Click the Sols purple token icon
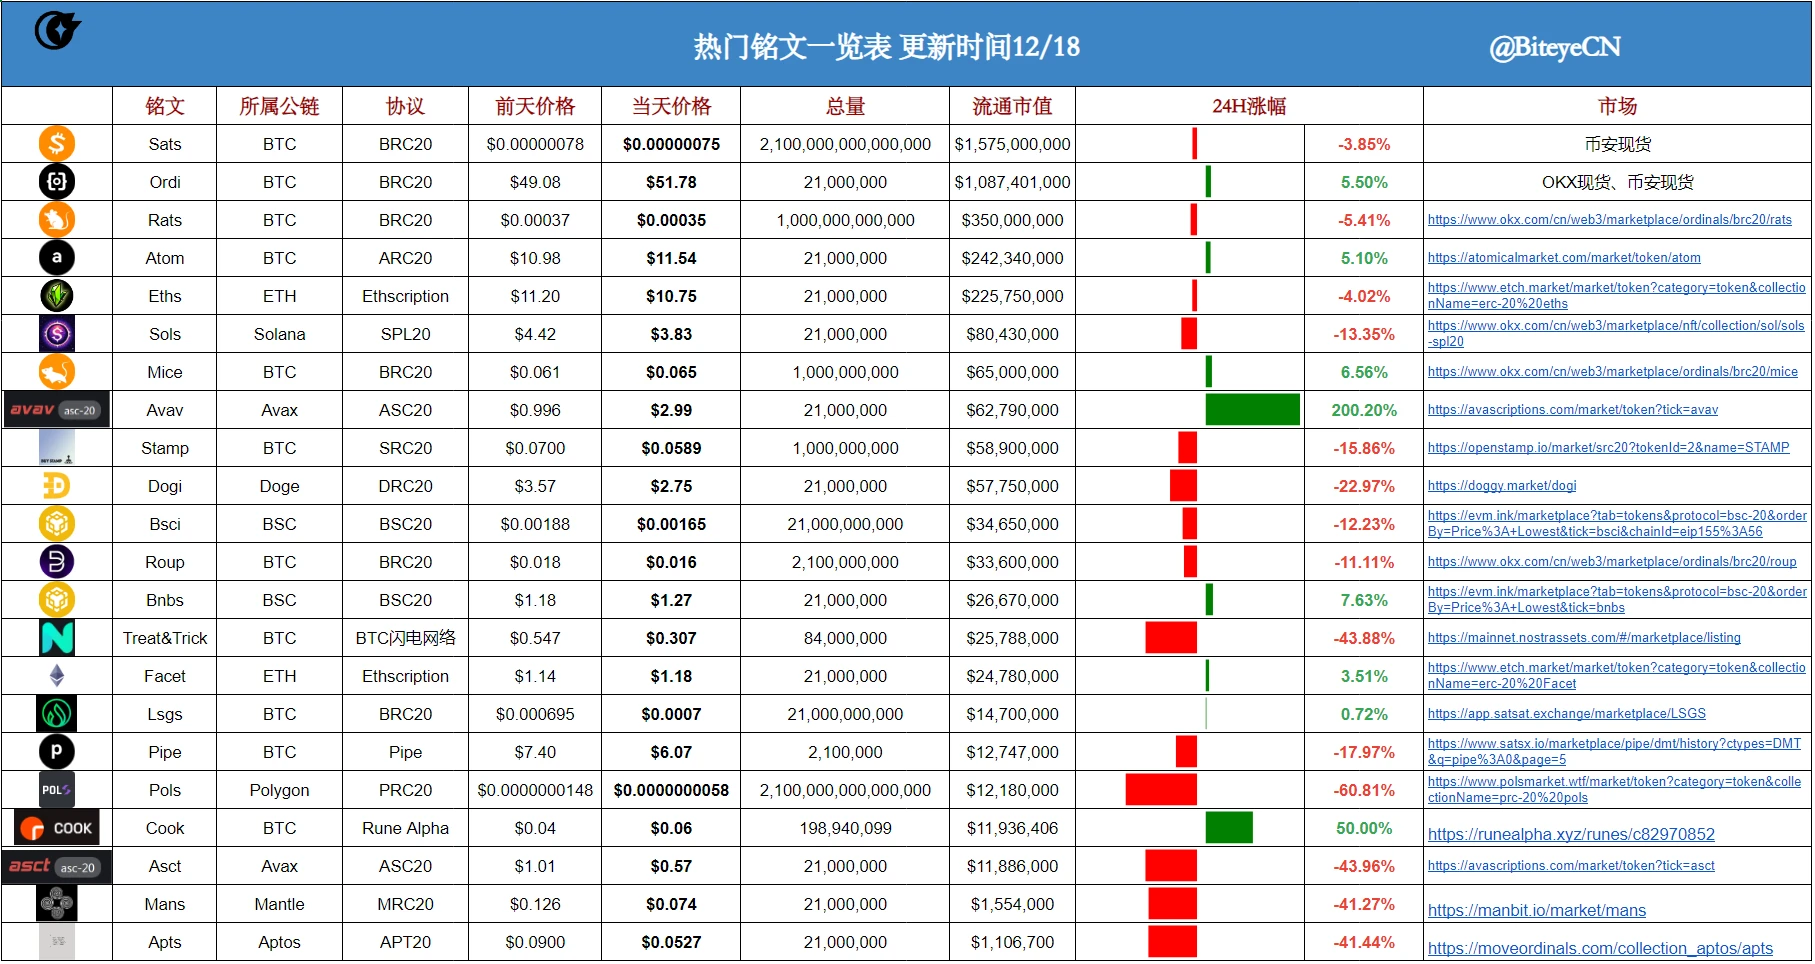 [57, 333]
